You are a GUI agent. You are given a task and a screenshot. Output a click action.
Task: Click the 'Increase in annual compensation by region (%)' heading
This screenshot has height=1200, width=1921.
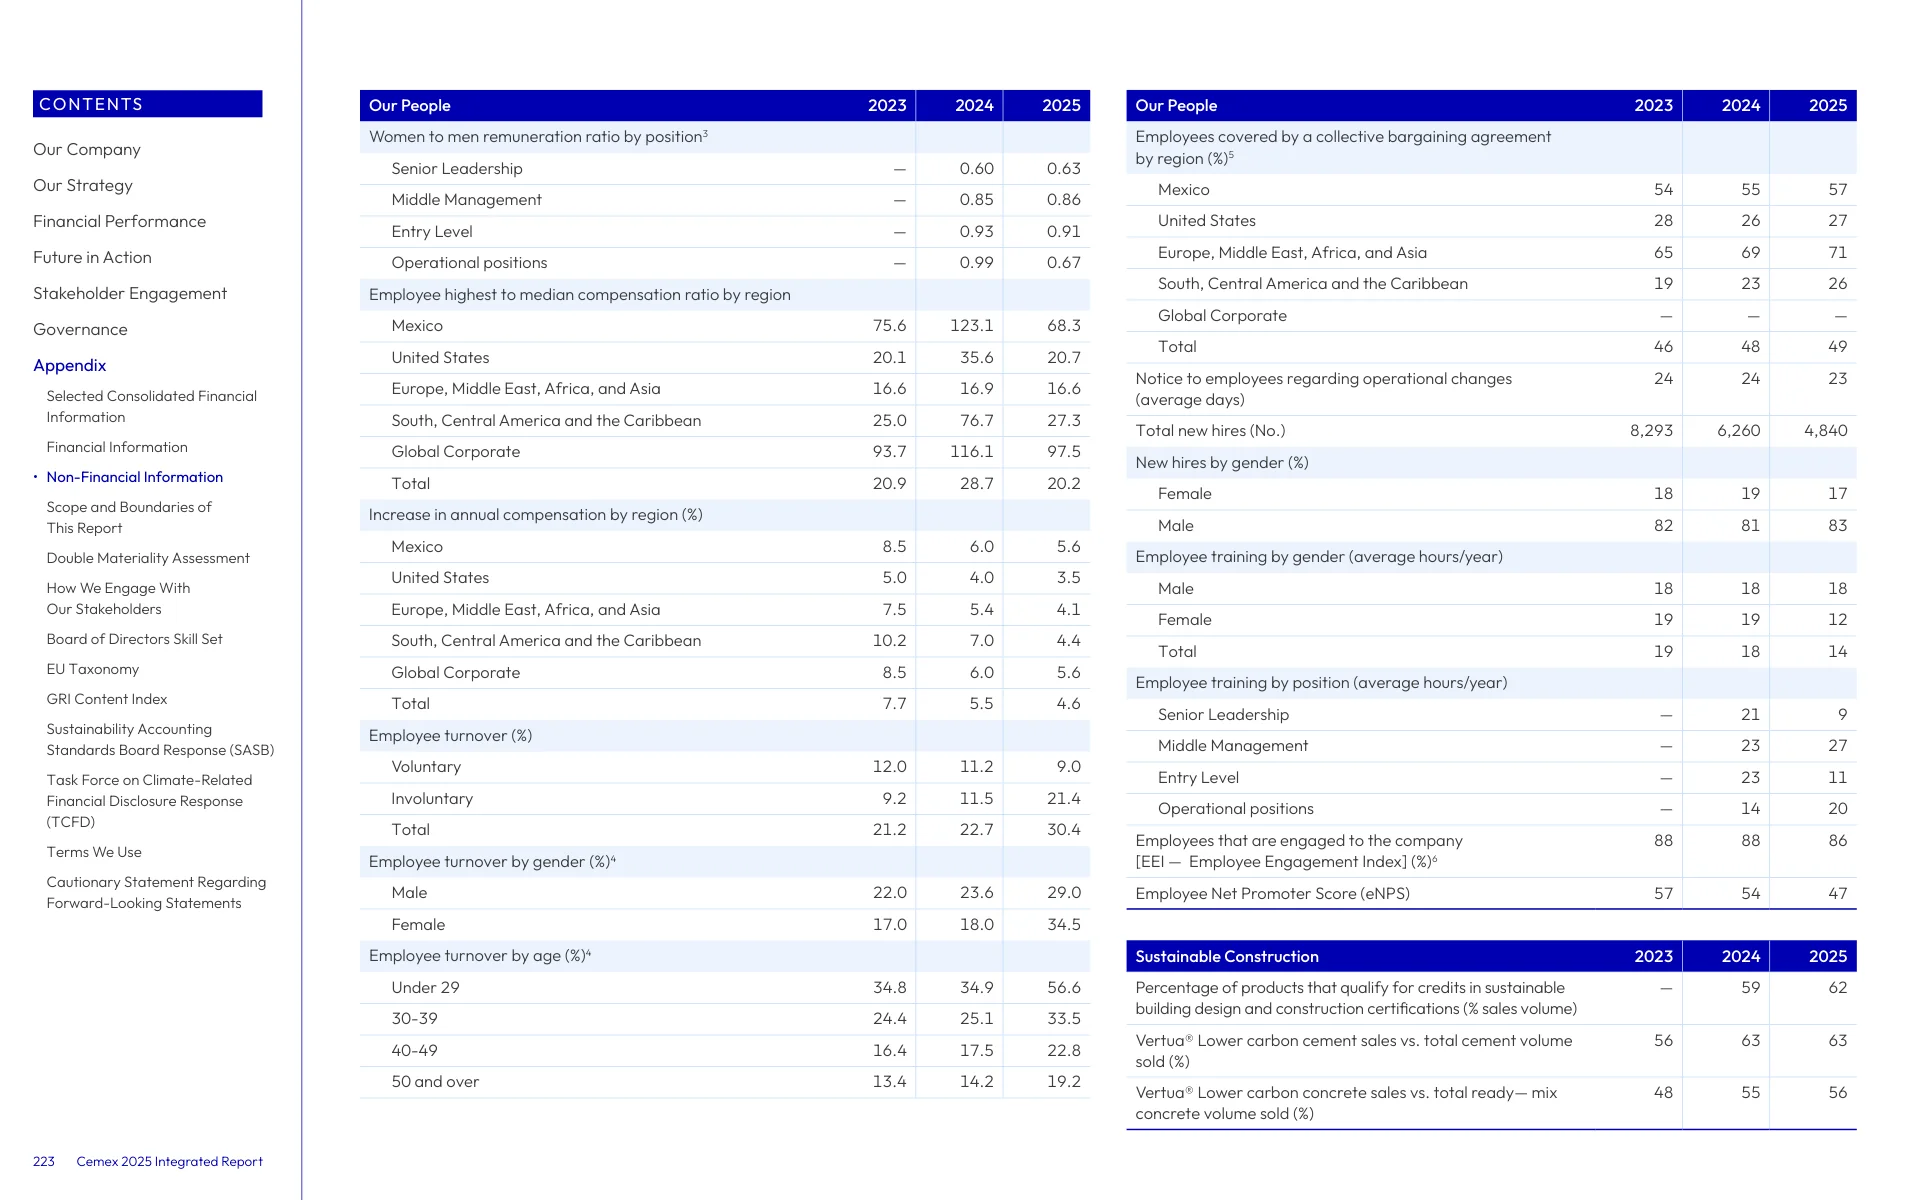[x=536, y=515]
